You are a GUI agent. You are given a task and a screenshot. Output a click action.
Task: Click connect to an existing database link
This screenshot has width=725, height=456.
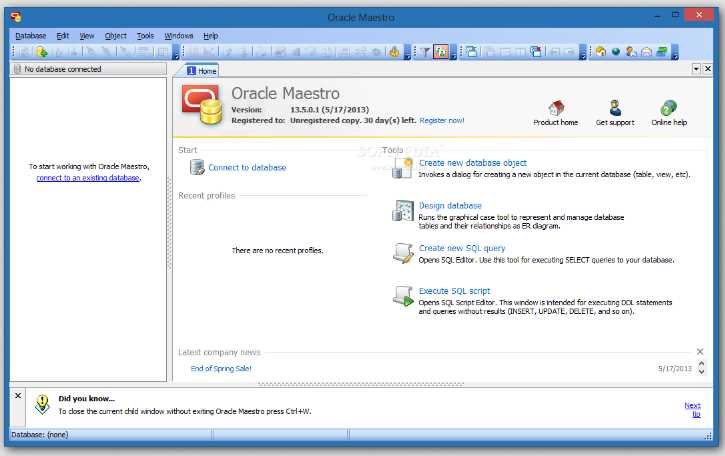(88, 178)
